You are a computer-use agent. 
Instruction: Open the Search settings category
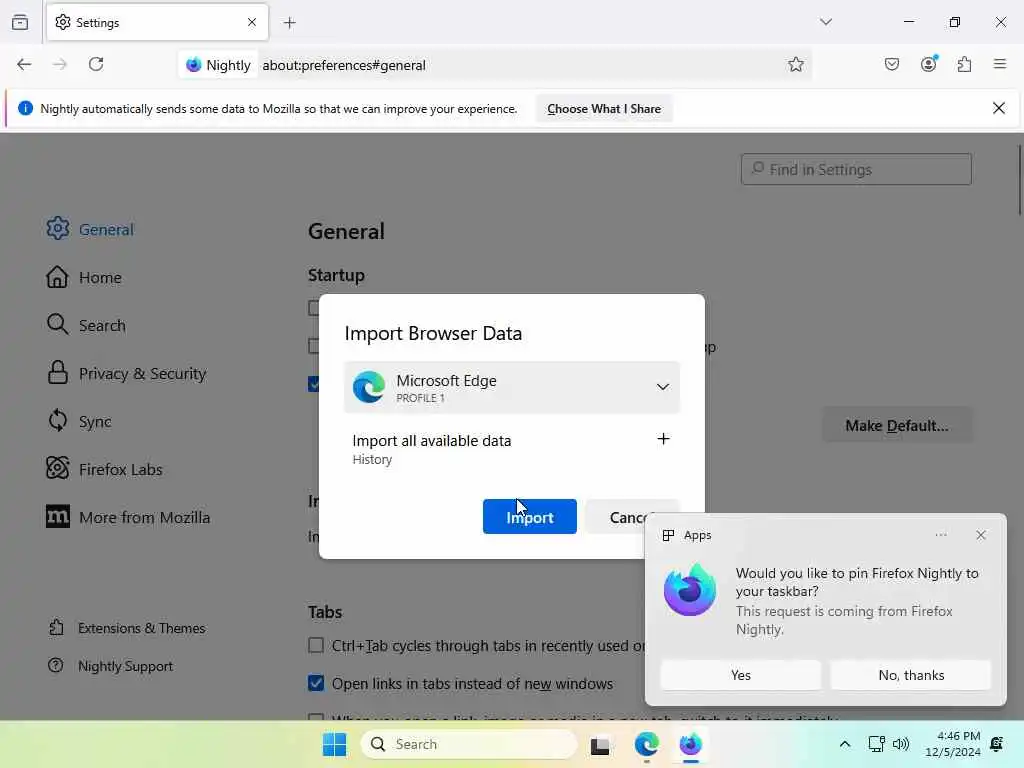[x=86, y=325]
